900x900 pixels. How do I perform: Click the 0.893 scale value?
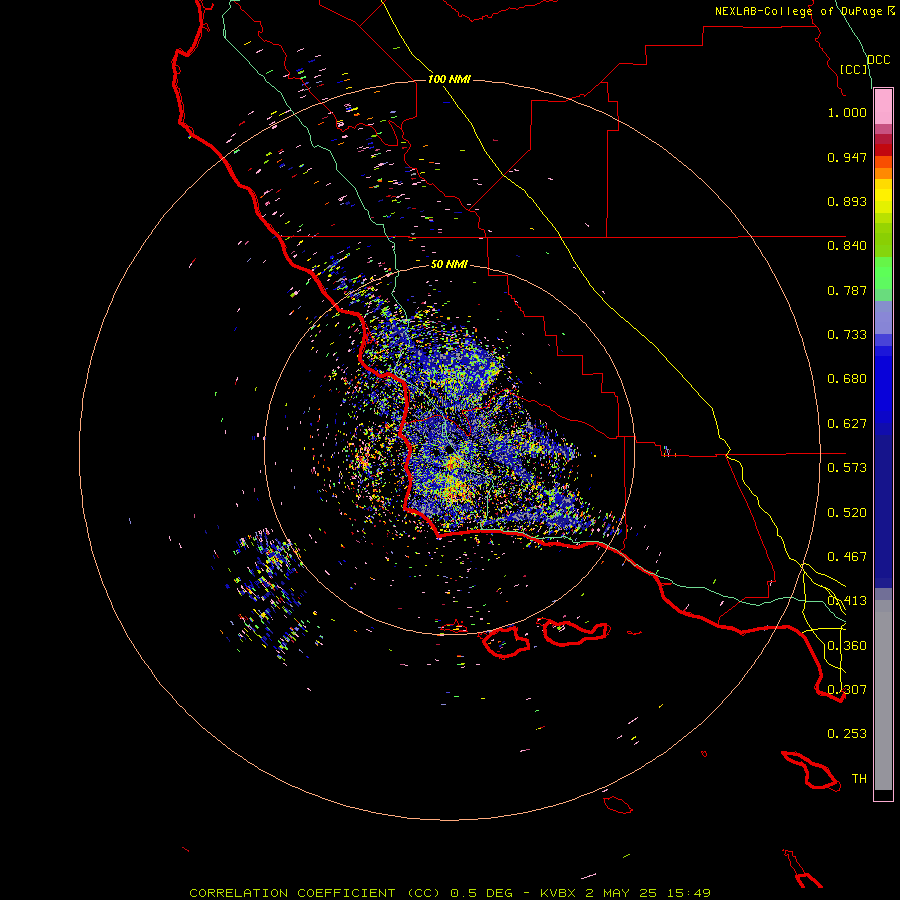click(847, 201)
